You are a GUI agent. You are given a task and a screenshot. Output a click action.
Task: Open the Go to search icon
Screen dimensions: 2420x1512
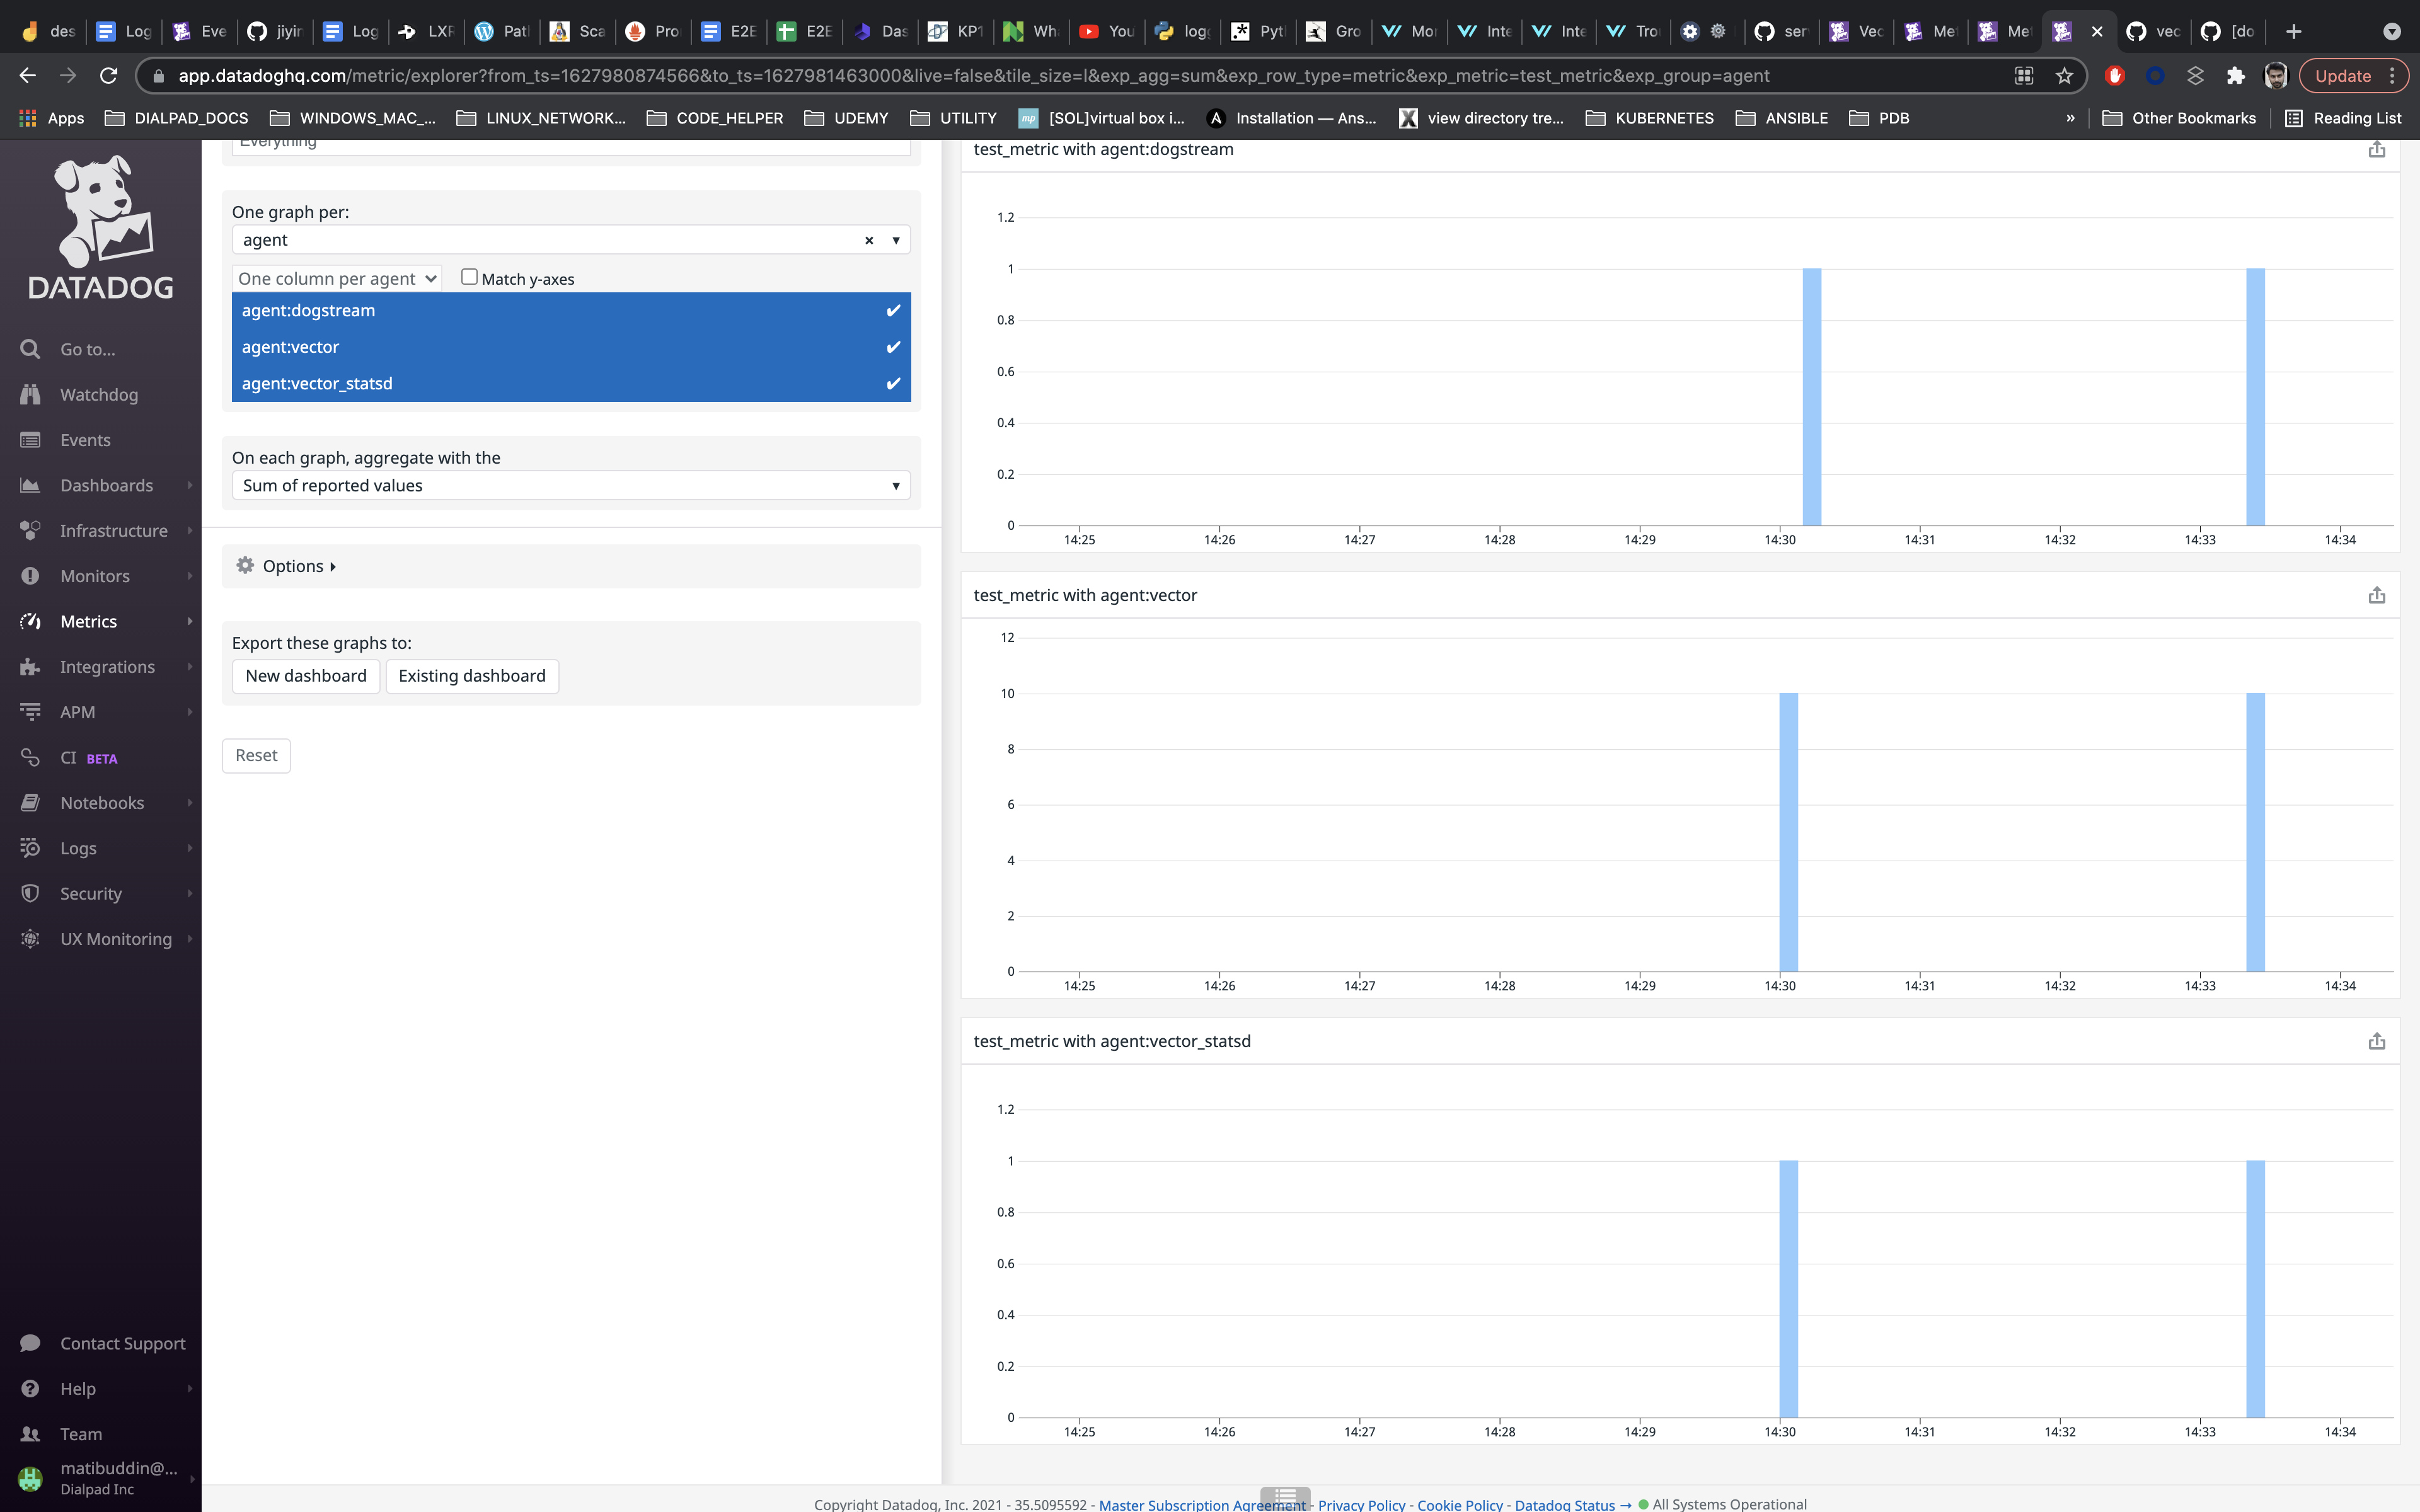[30, 349]
